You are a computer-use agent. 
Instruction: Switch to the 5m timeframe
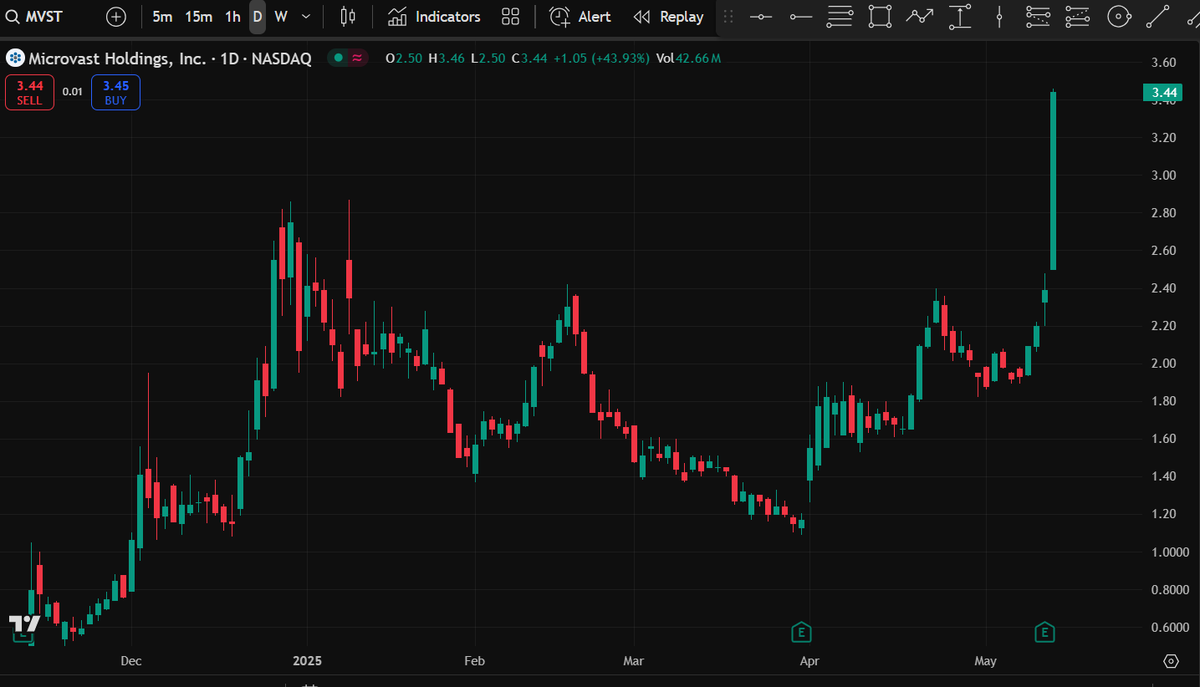pyautogui.click(x=162, y=17)
